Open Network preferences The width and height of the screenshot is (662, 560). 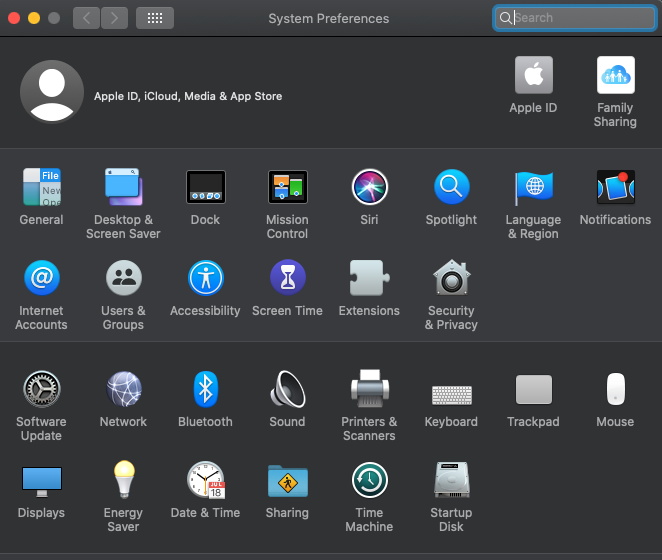click(123, 389)
